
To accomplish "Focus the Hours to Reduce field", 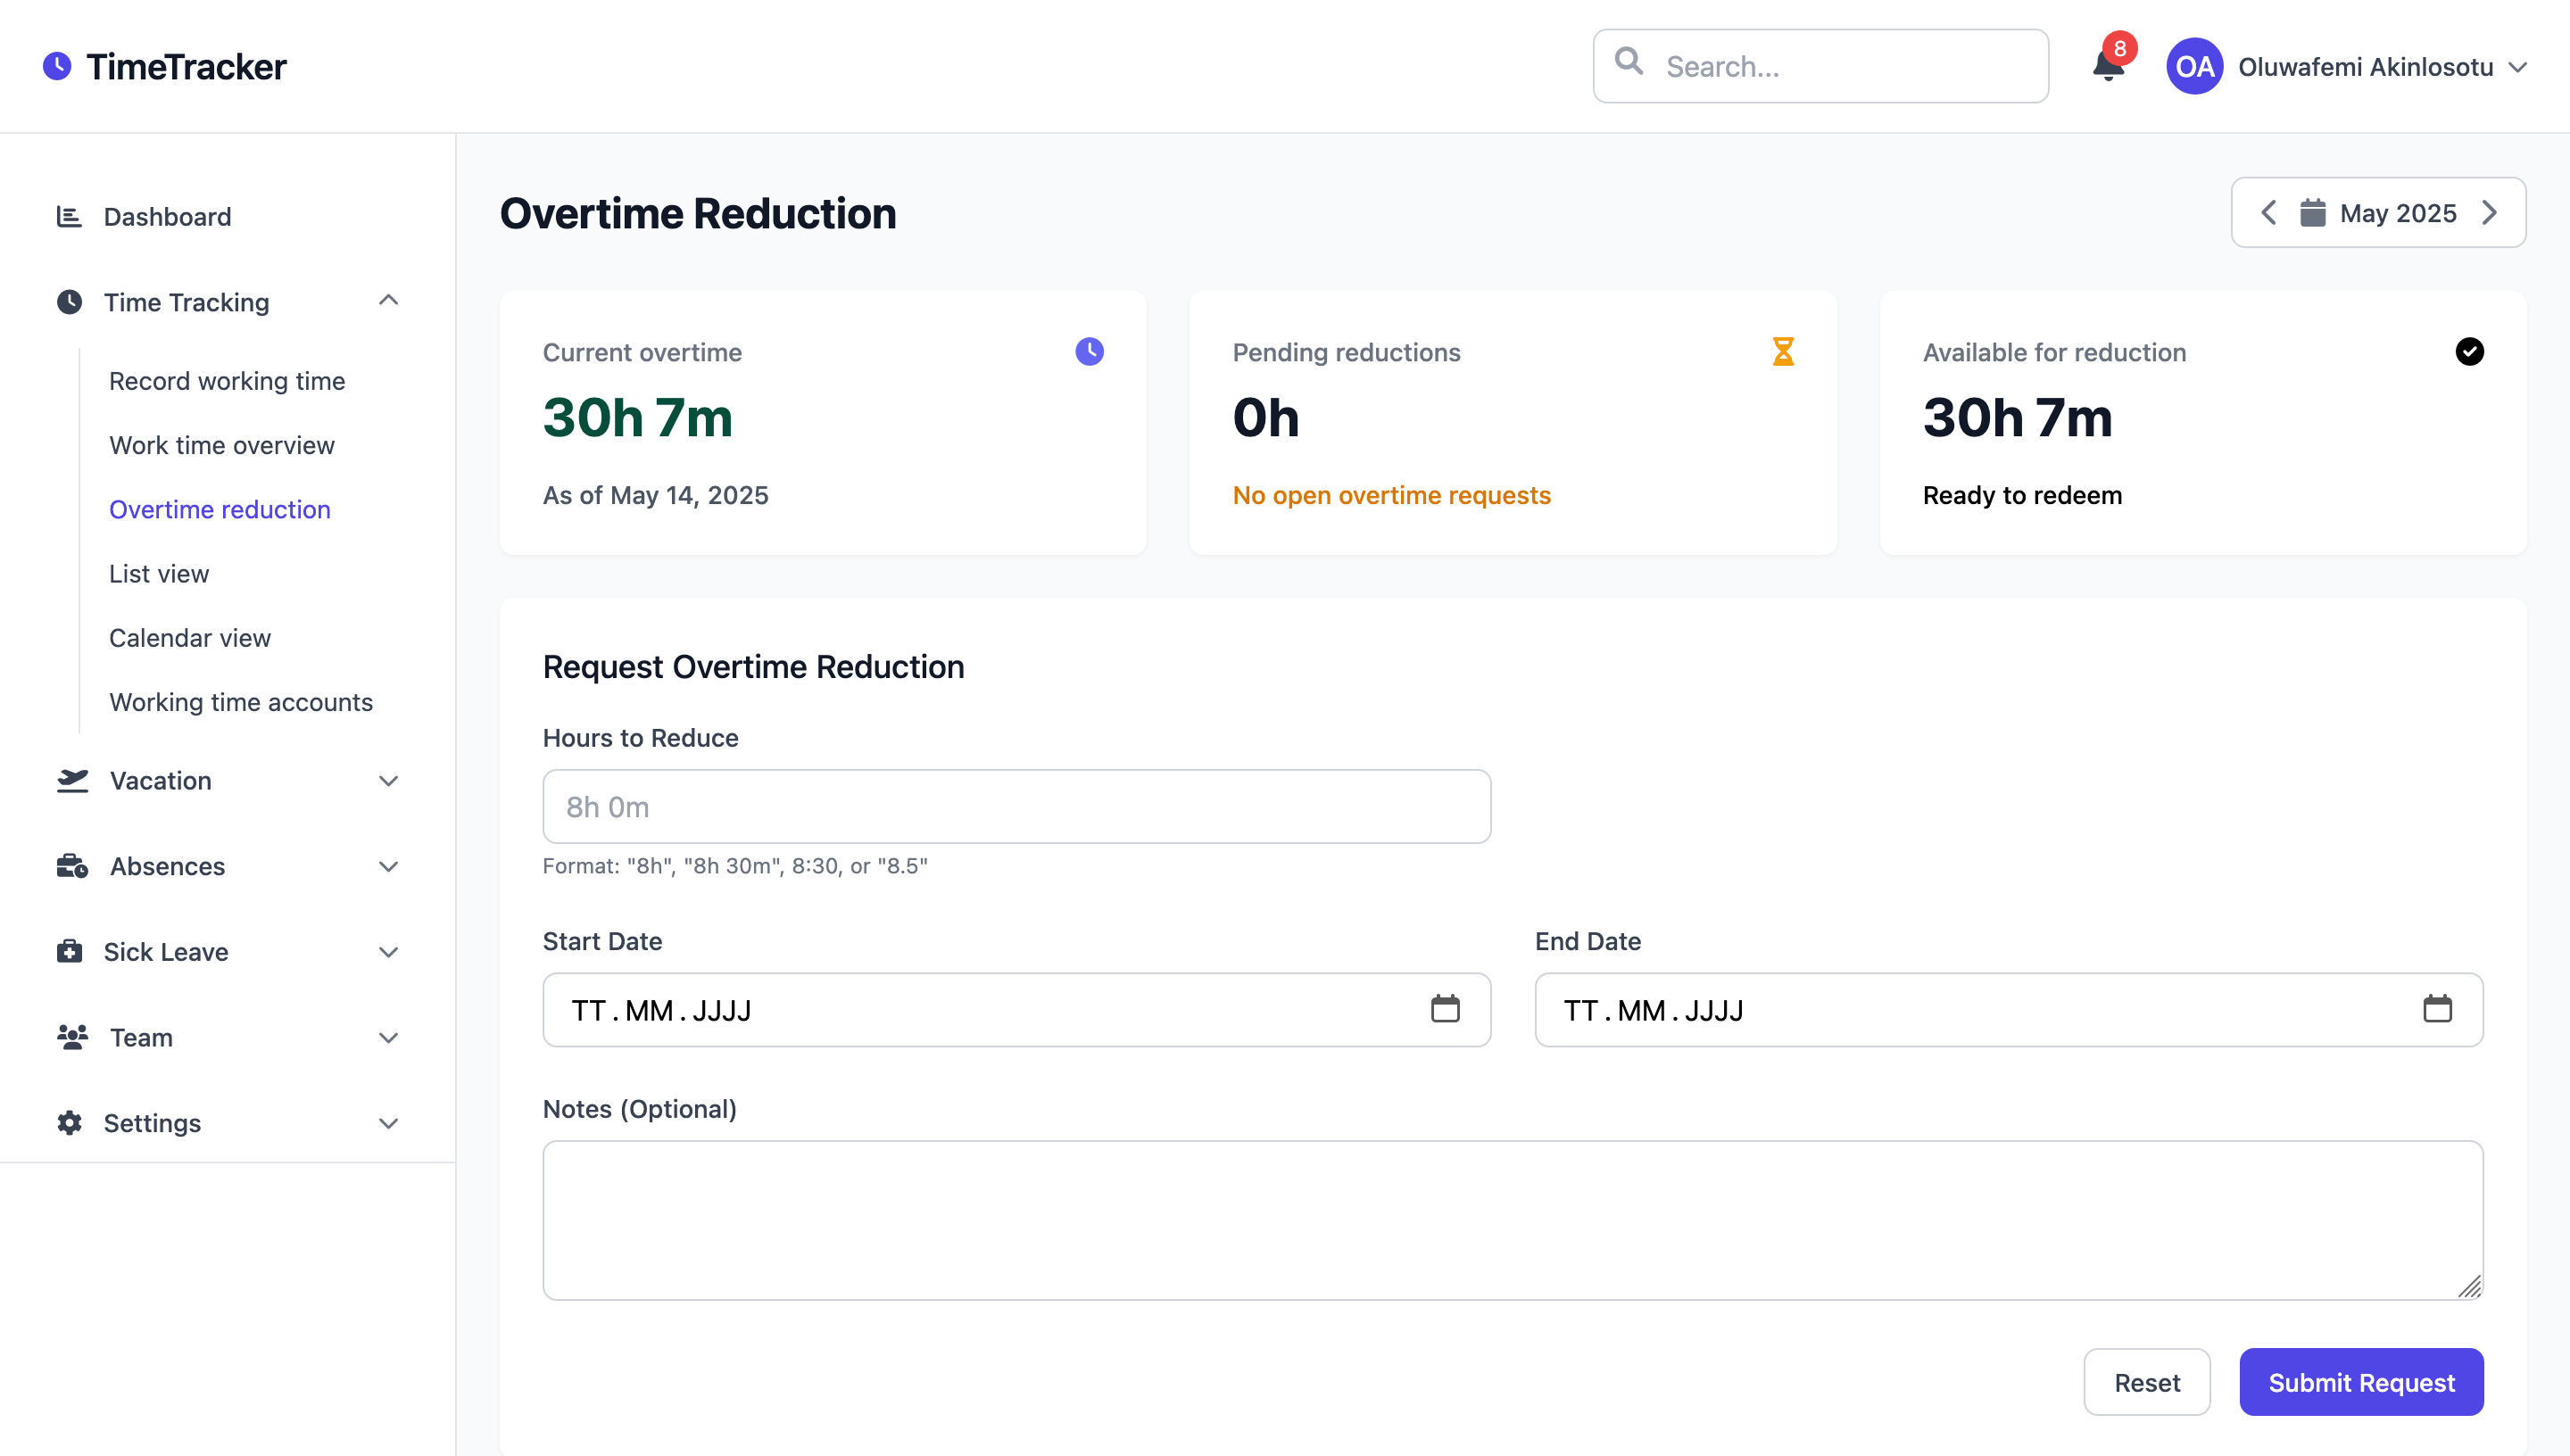I will [x=1016, y=806].
